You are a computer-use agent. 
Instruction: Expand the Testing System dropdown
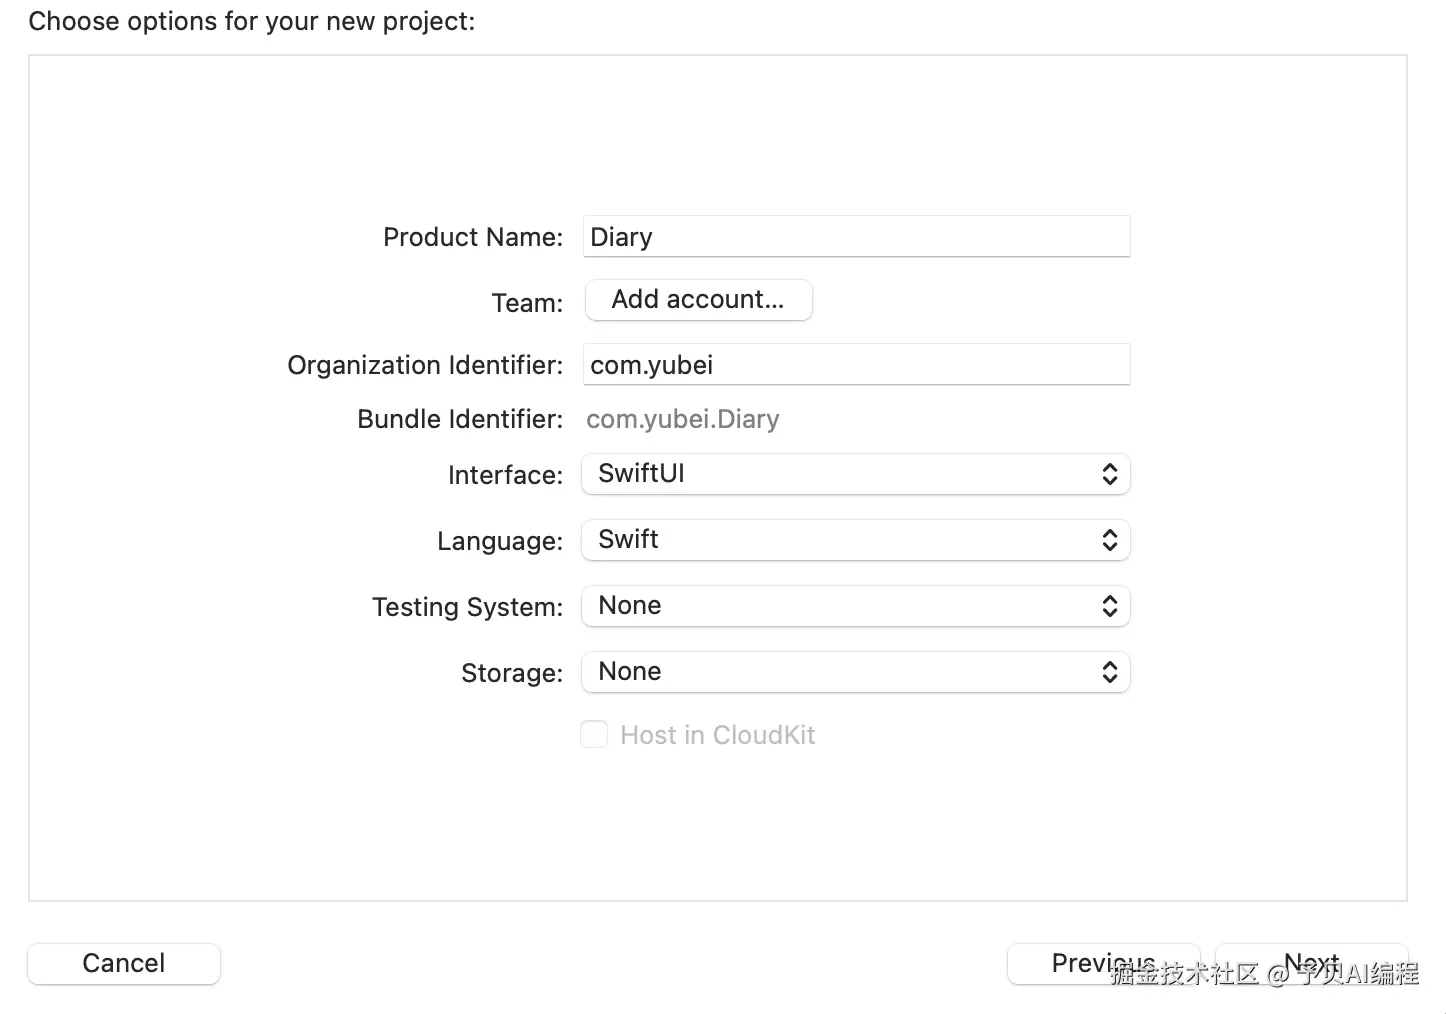pos(855,606)
